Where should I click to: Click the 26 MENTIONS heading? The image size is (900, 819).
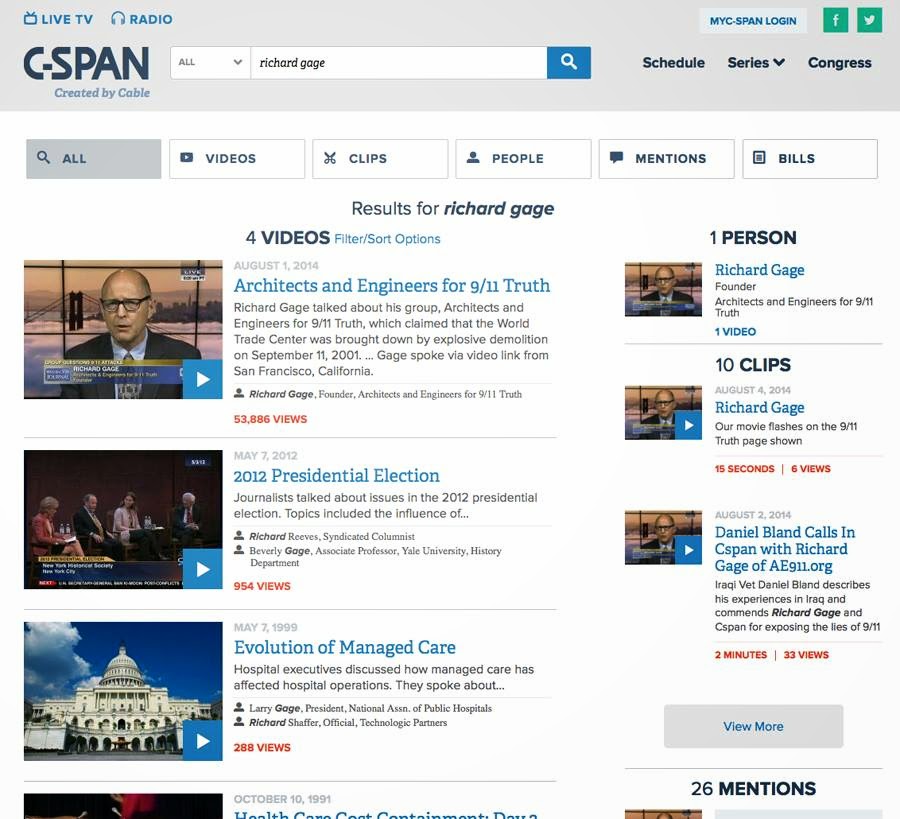click(x=753, y=789)
